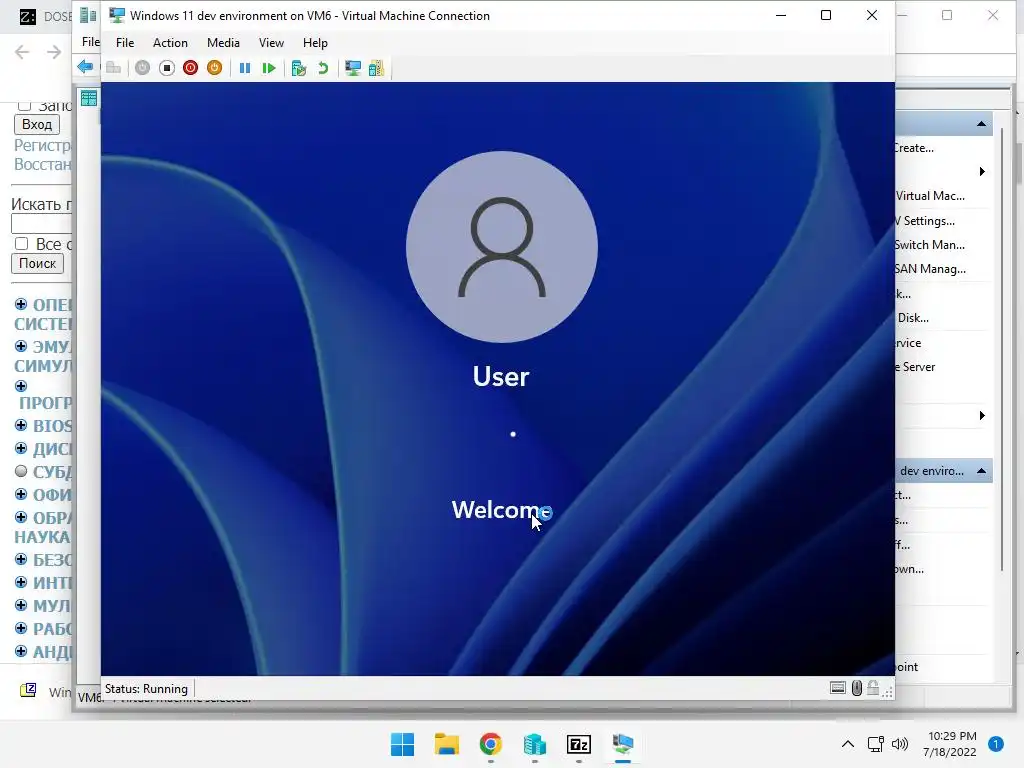The width and height of the screenshot is (1024, 768).
Task: Pause the virtual machine
Action: point(245,68)
